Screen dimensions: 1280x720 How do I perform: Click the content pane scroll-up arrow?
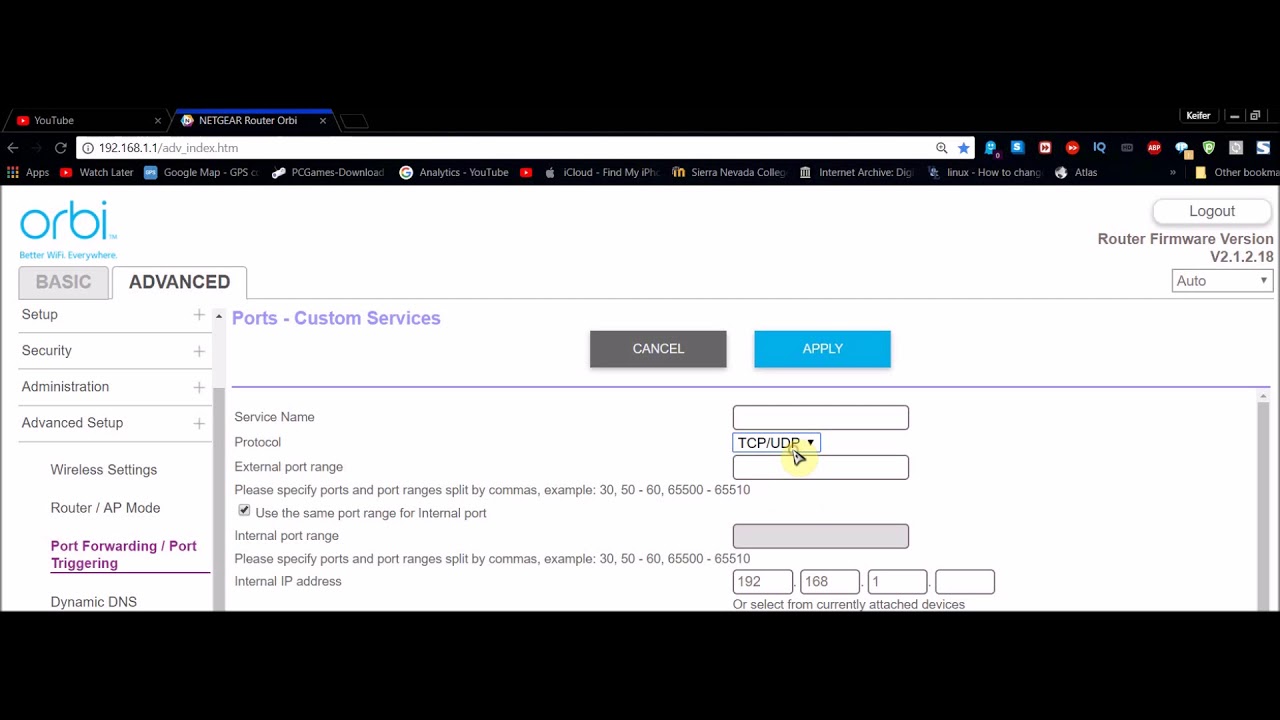click(x=1263, y=398)
